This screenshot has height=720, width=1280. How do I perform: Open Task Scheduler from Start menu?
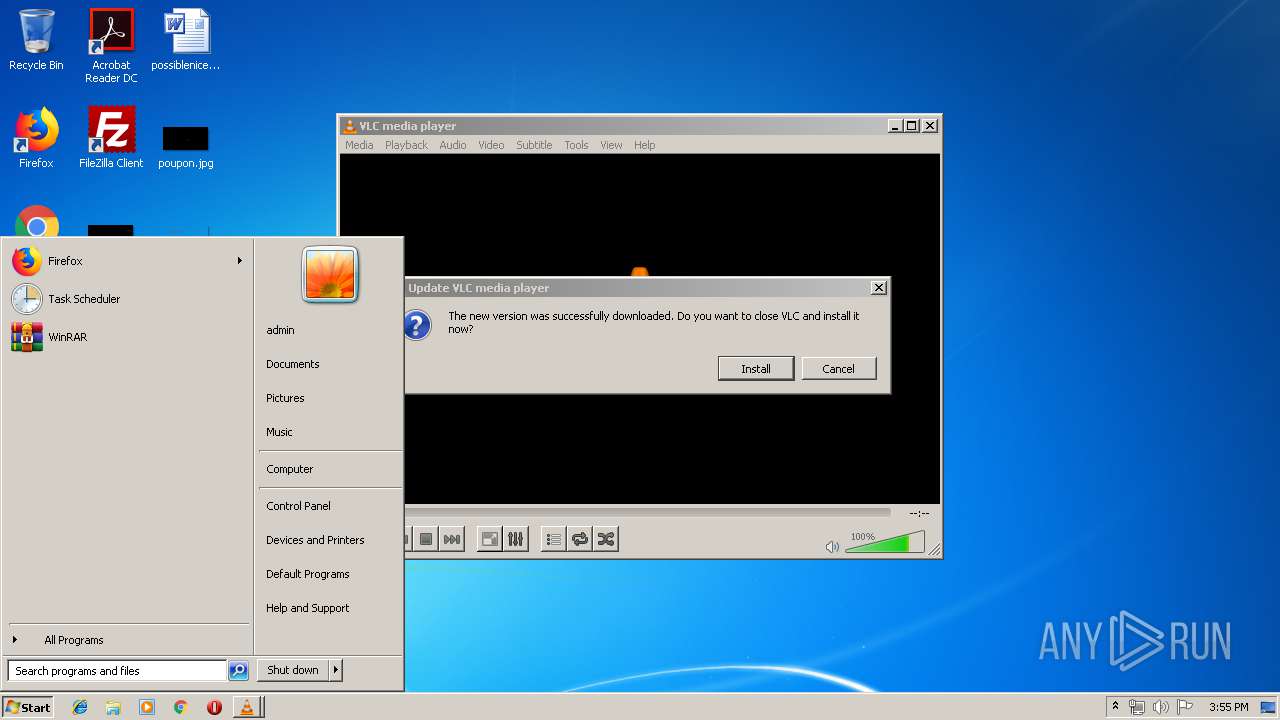126,299
